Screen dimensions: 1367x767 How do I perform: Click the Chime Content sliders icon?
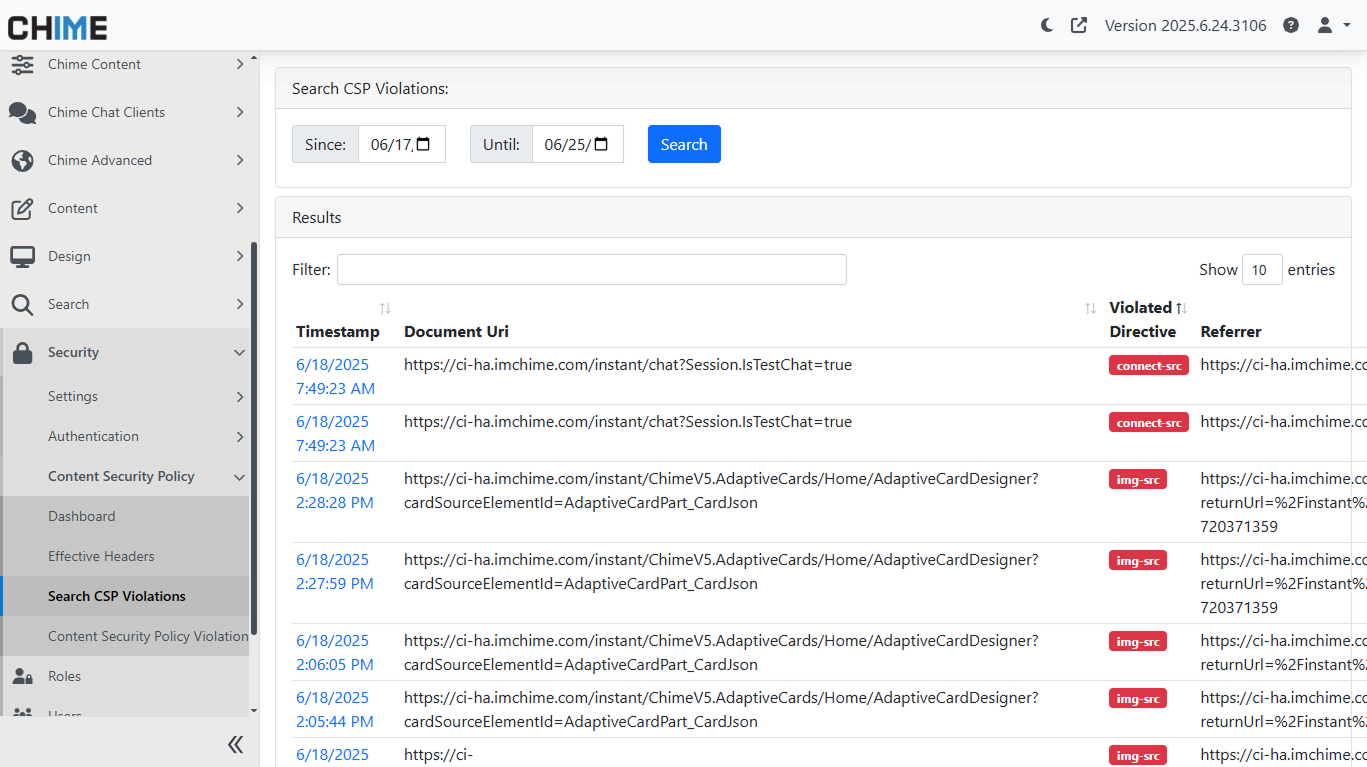point(22,64)
